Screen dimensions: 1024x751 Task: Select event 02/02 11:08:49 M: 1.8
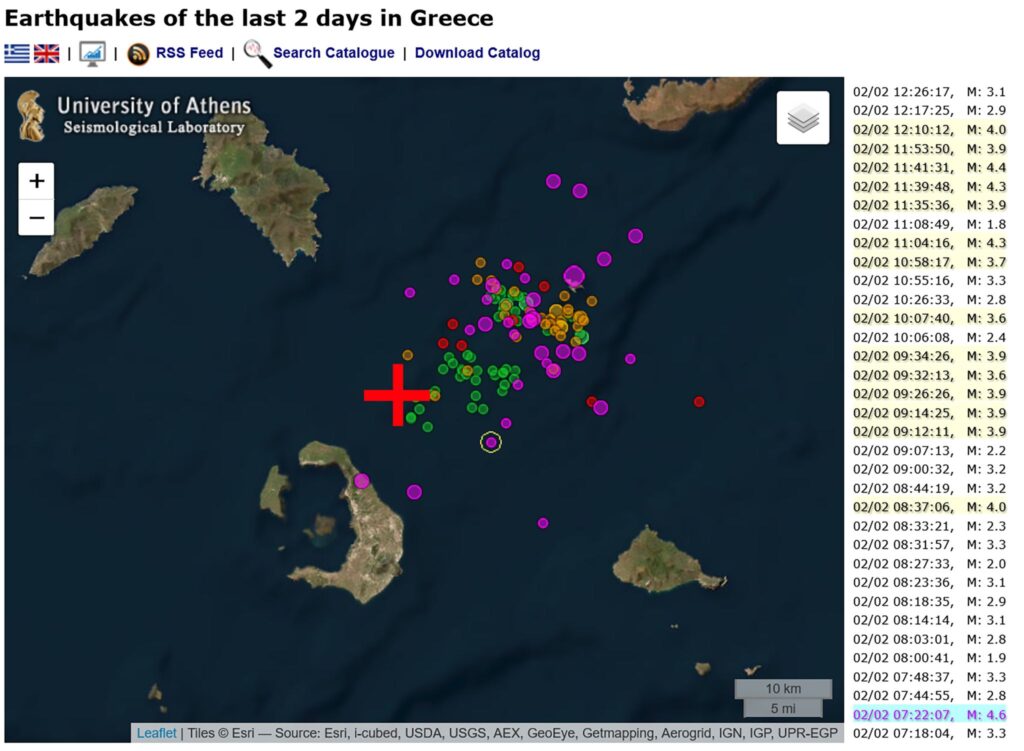coord(929,225)
